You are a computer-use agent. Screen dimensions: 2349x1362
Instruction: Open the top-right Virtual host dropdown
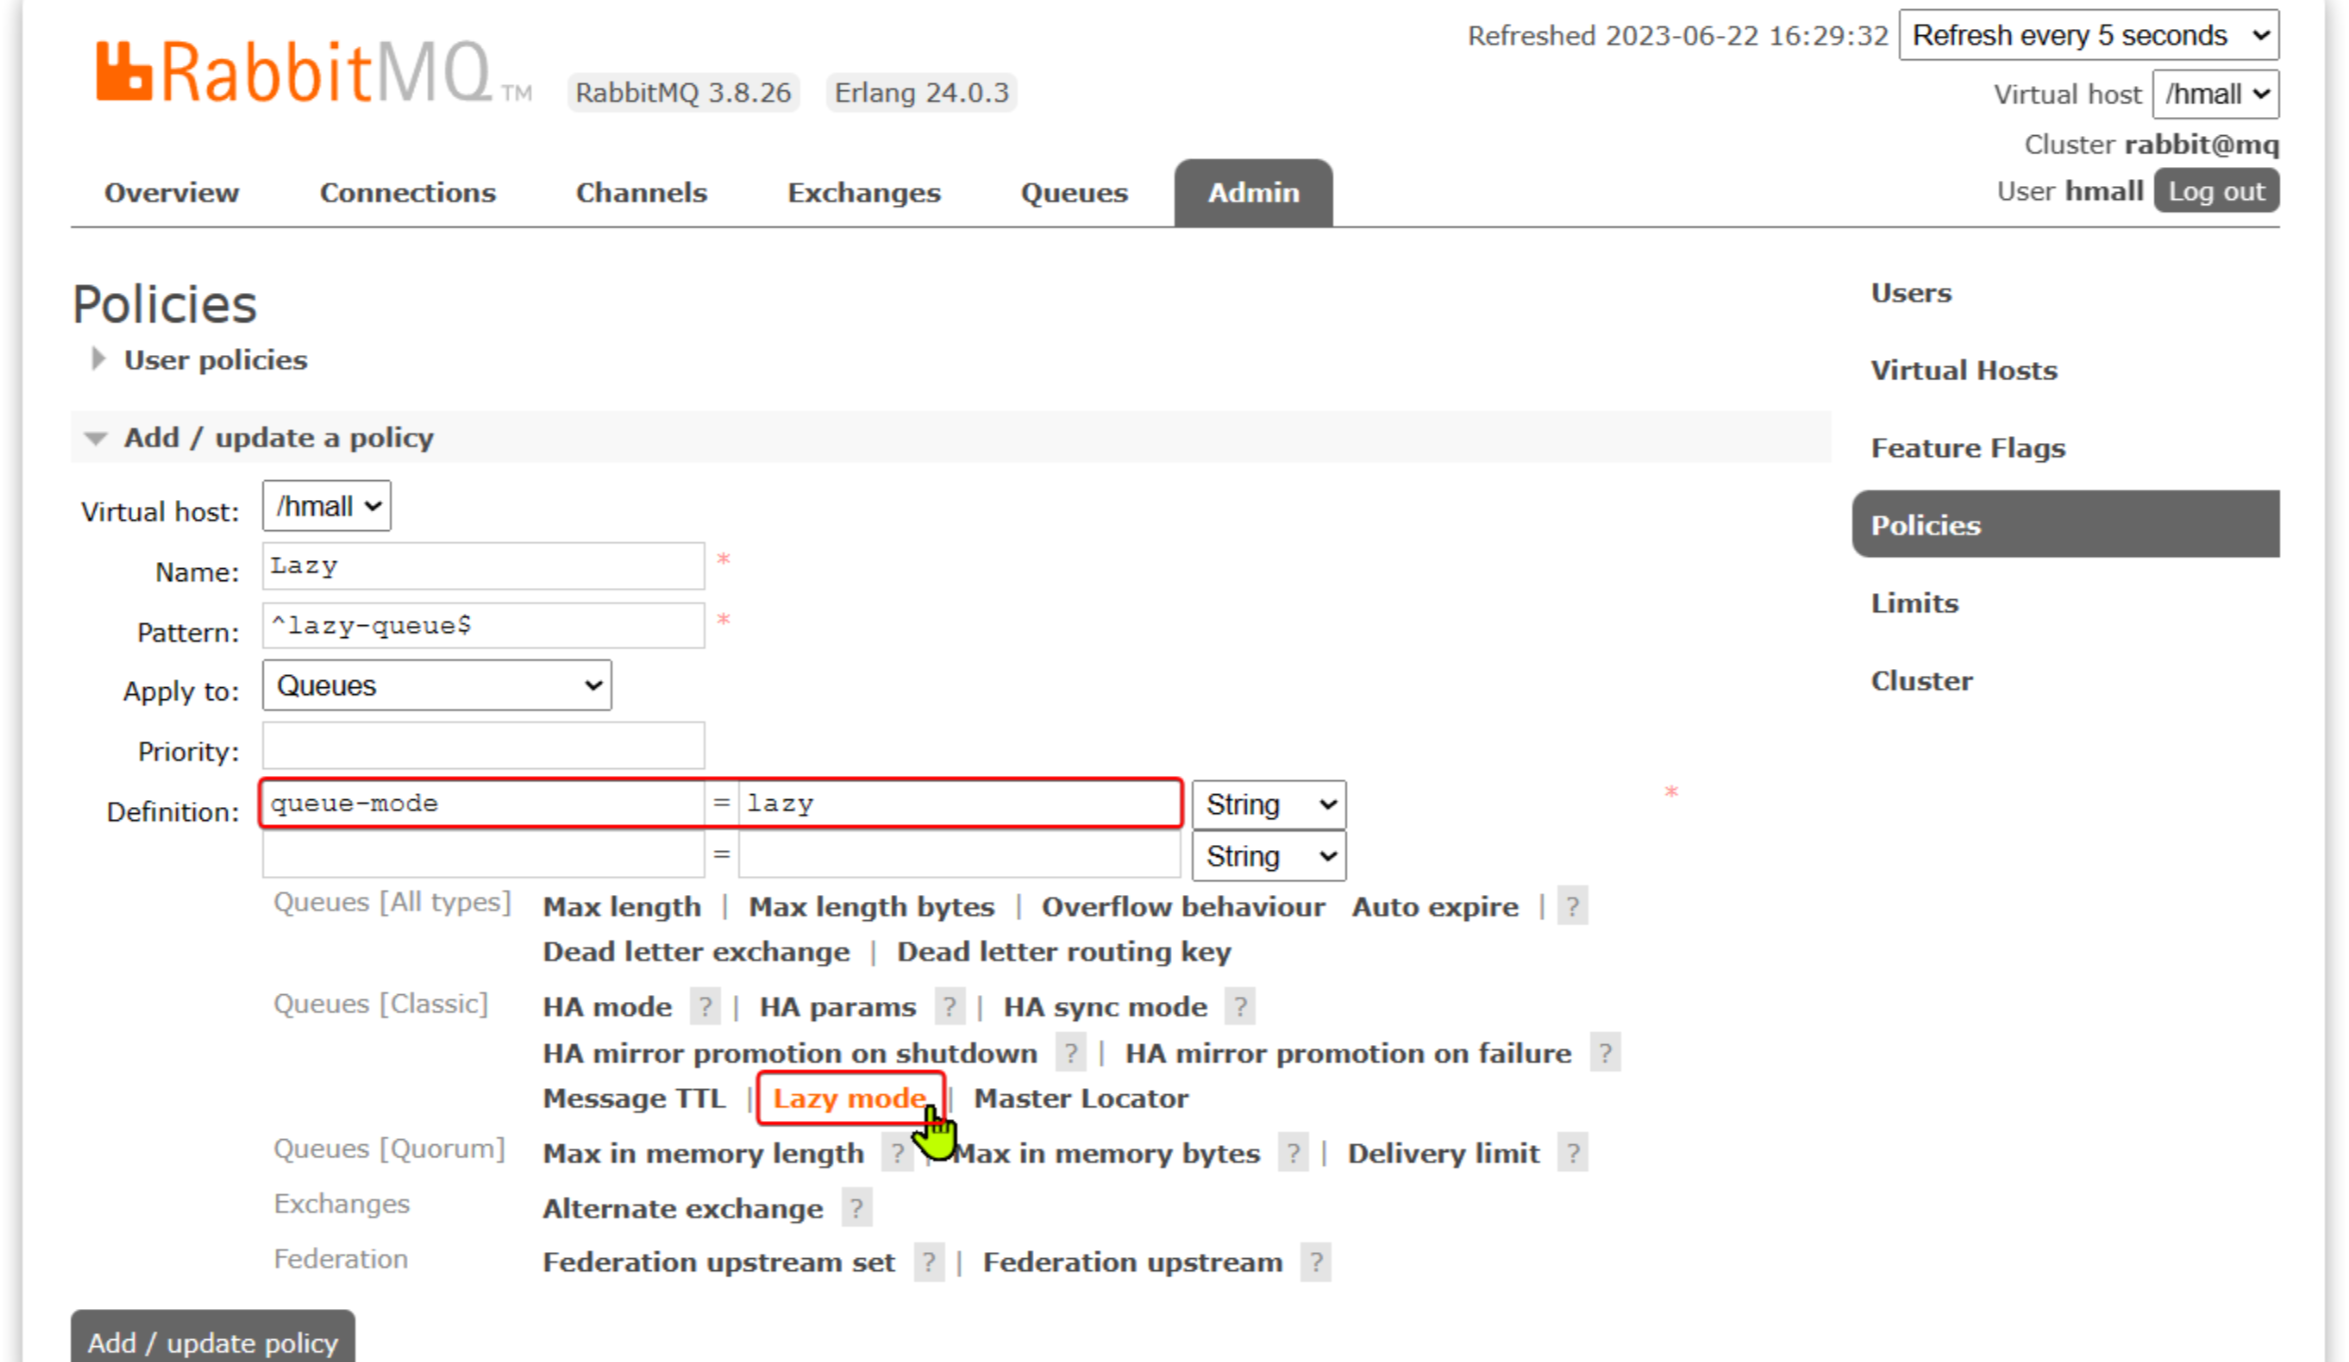2215,94
